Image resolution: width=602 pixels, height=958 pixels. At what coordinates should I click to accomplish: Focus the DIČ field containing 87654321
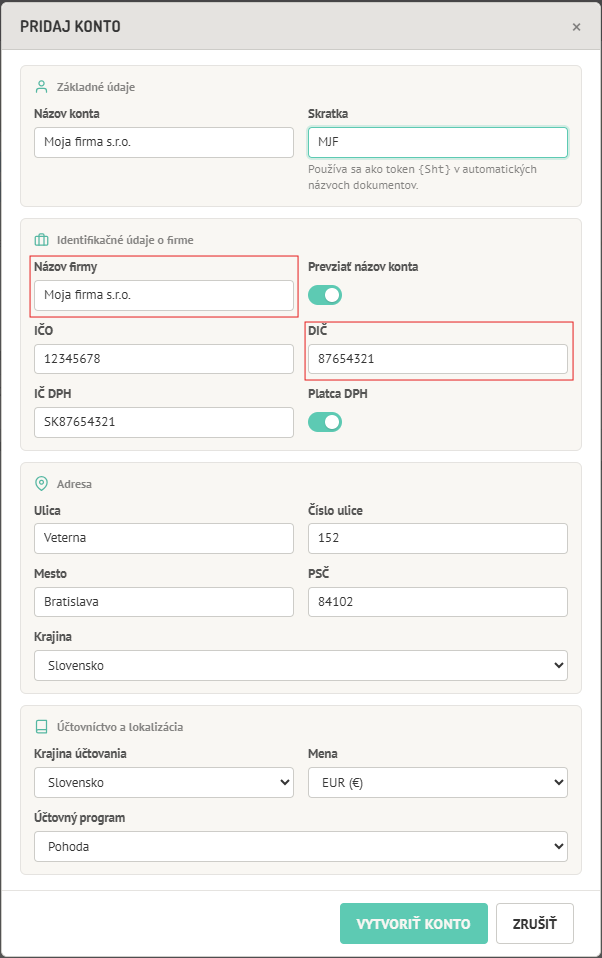(x=438, y=359)
